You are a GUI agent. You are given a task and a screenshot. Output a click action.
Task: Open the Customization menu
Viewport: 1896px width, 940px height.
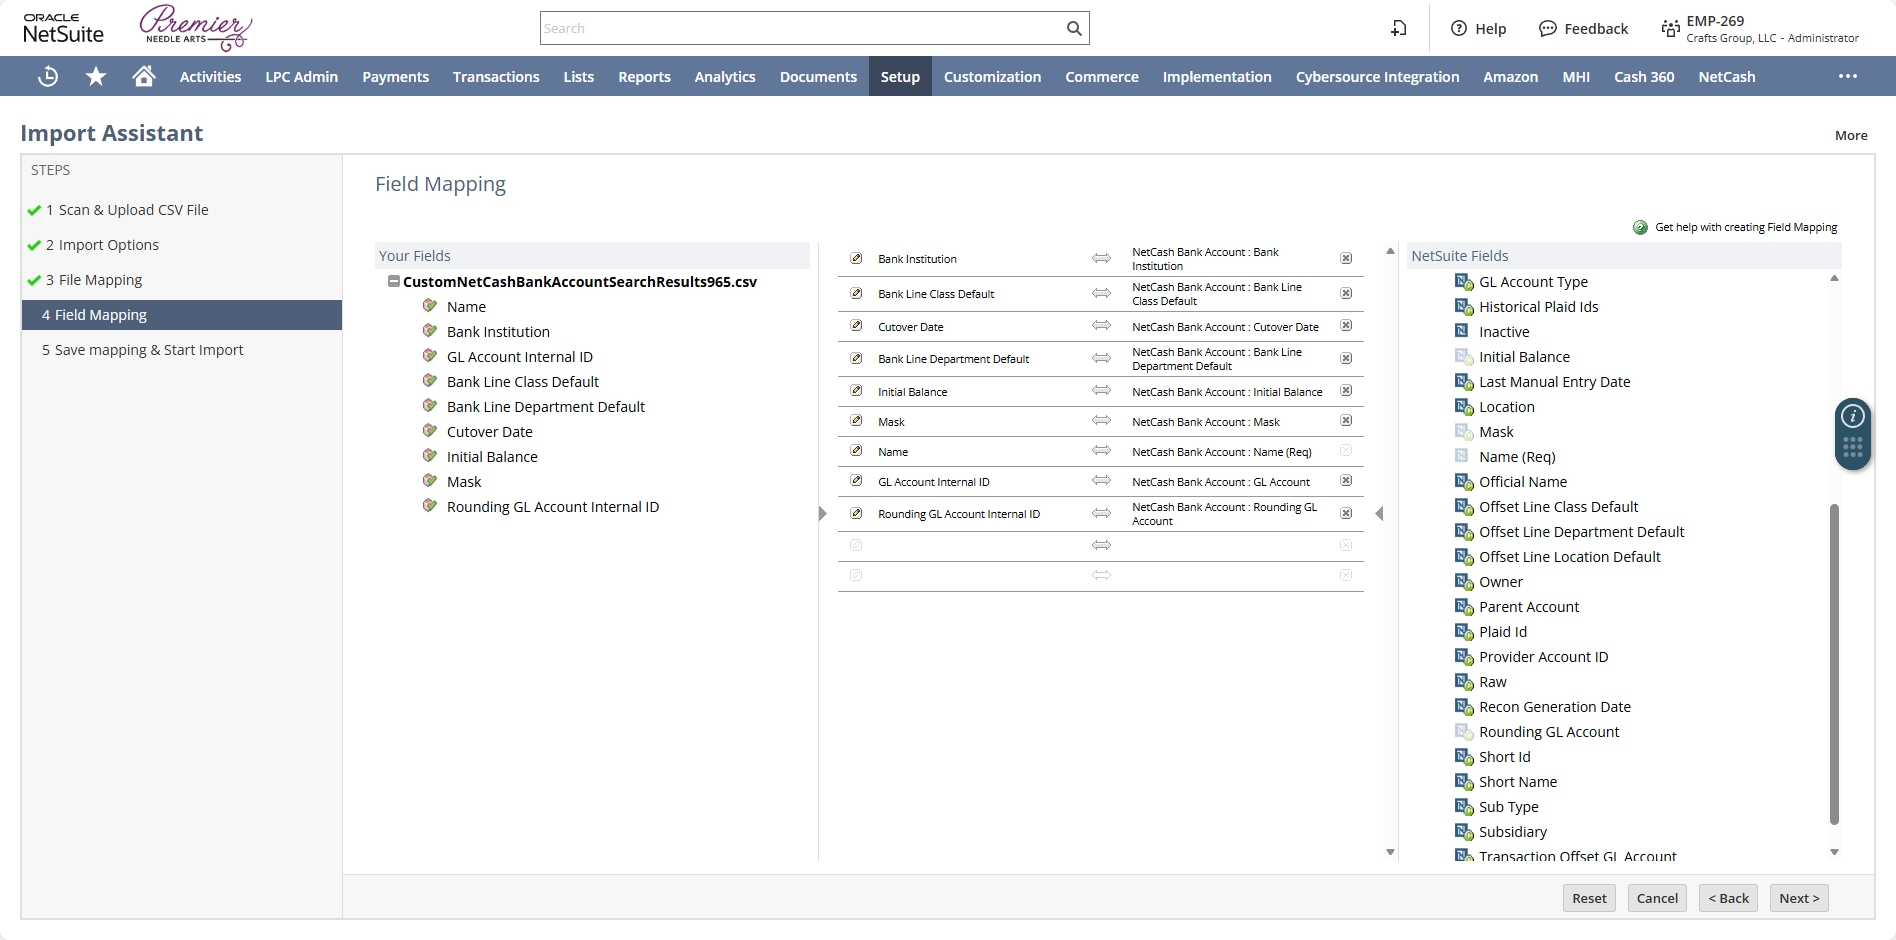tap(992, 77)
